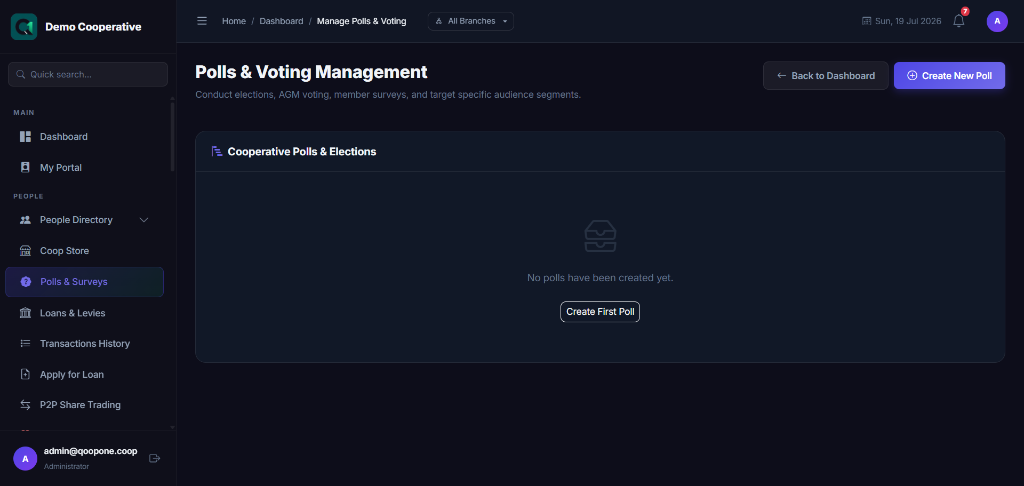The height and width of the screenshot is (486, 1024).
Task: Click the Polls & Surveys question icon
Action: [25, 282]
